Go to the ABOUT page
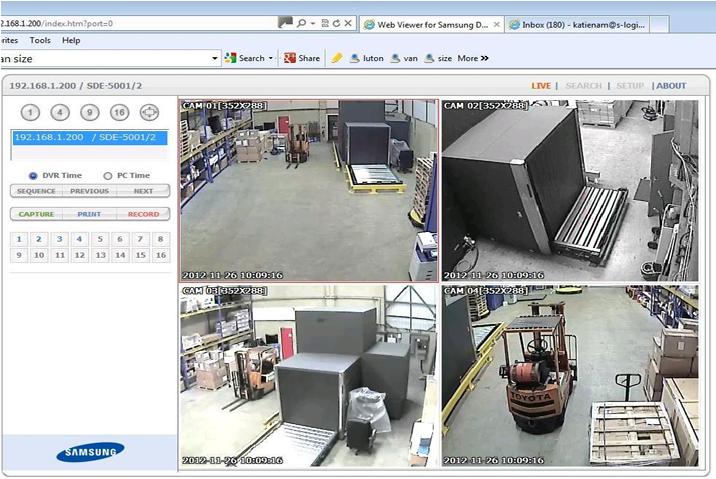716x479 pixels. pos(671,86)
